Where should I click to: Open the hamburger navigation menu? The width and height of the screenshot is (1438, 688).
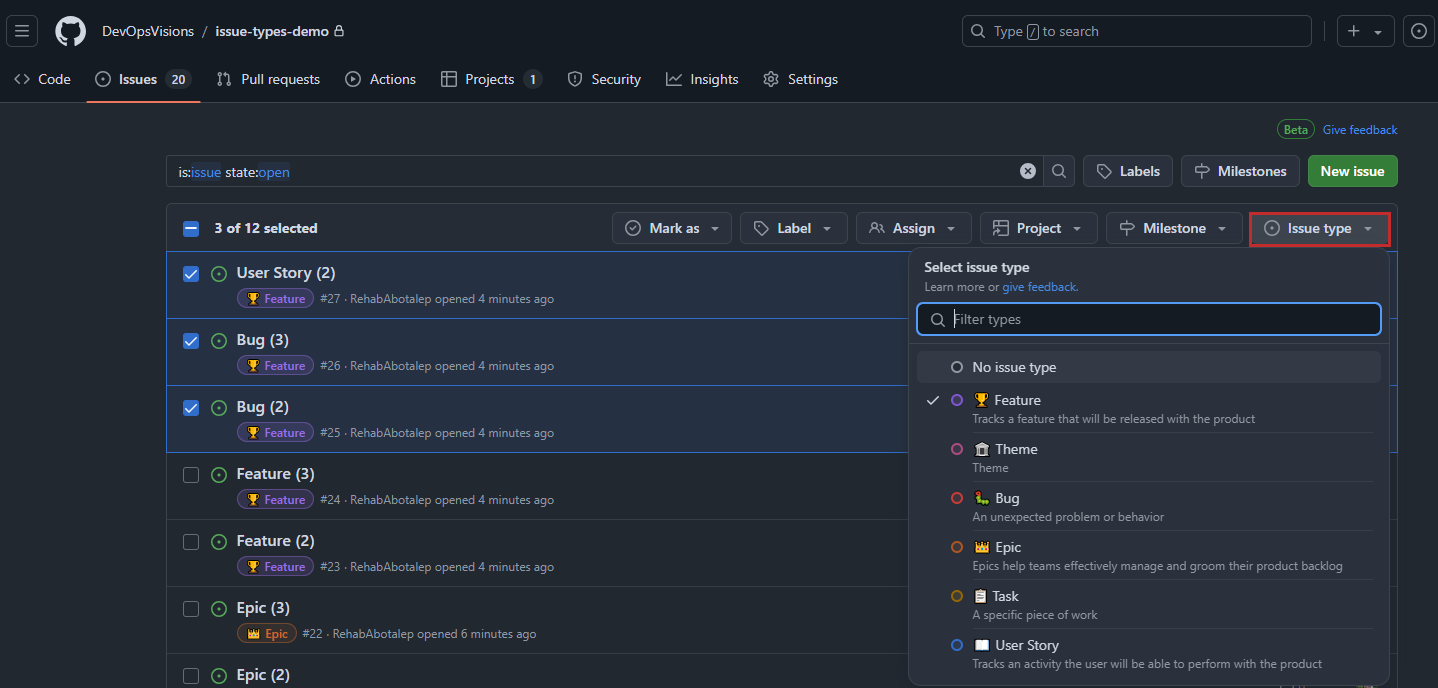click(x=22, y=31)
